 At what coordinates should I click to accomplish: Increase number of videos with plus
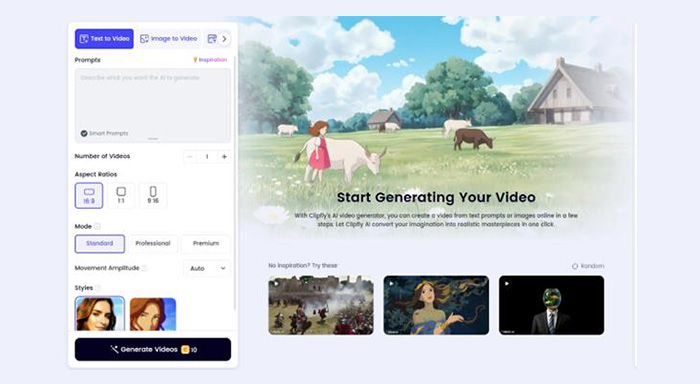point(224,157)
